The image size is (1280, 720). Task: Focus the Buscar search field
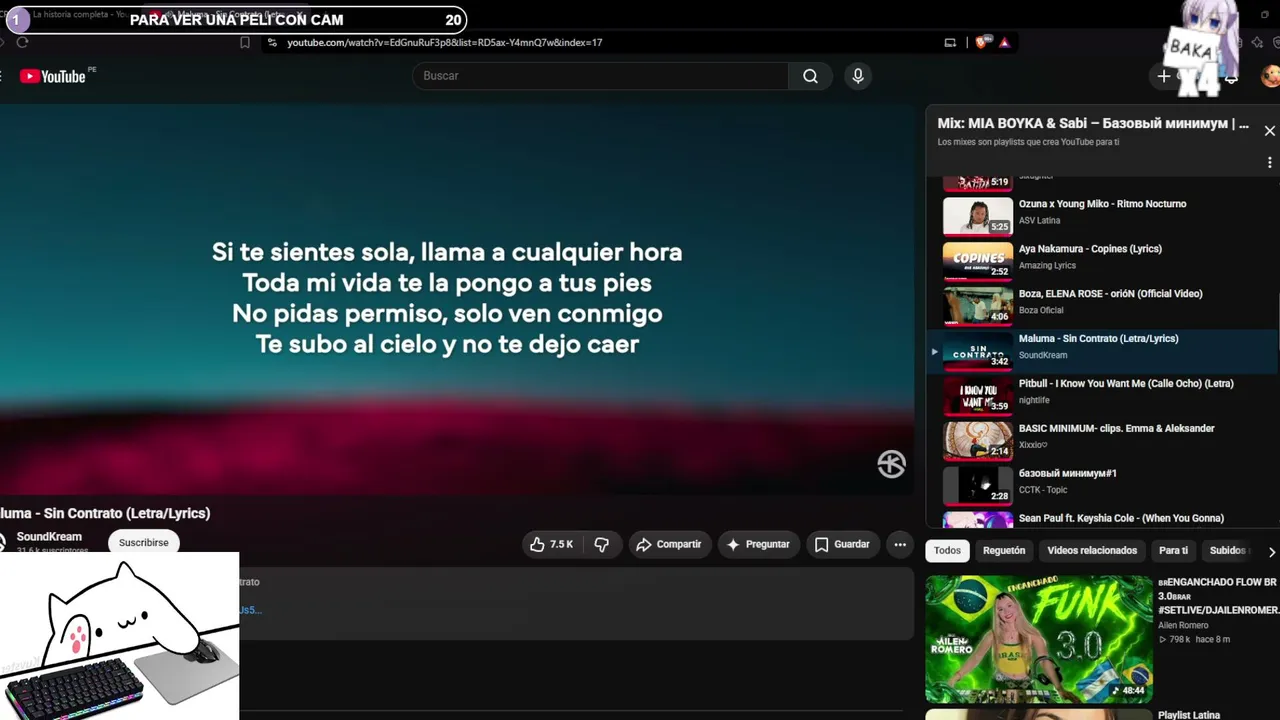point(600,76)
